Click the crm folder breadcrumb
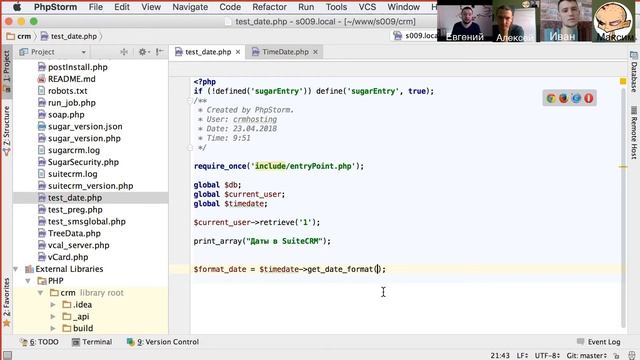This screenshot has height=360, width=640. coord(19,36)
